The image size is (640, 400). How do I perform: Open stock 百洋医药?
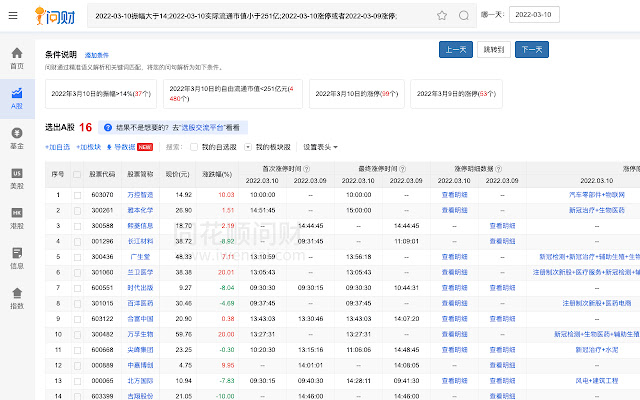(140, 304)
